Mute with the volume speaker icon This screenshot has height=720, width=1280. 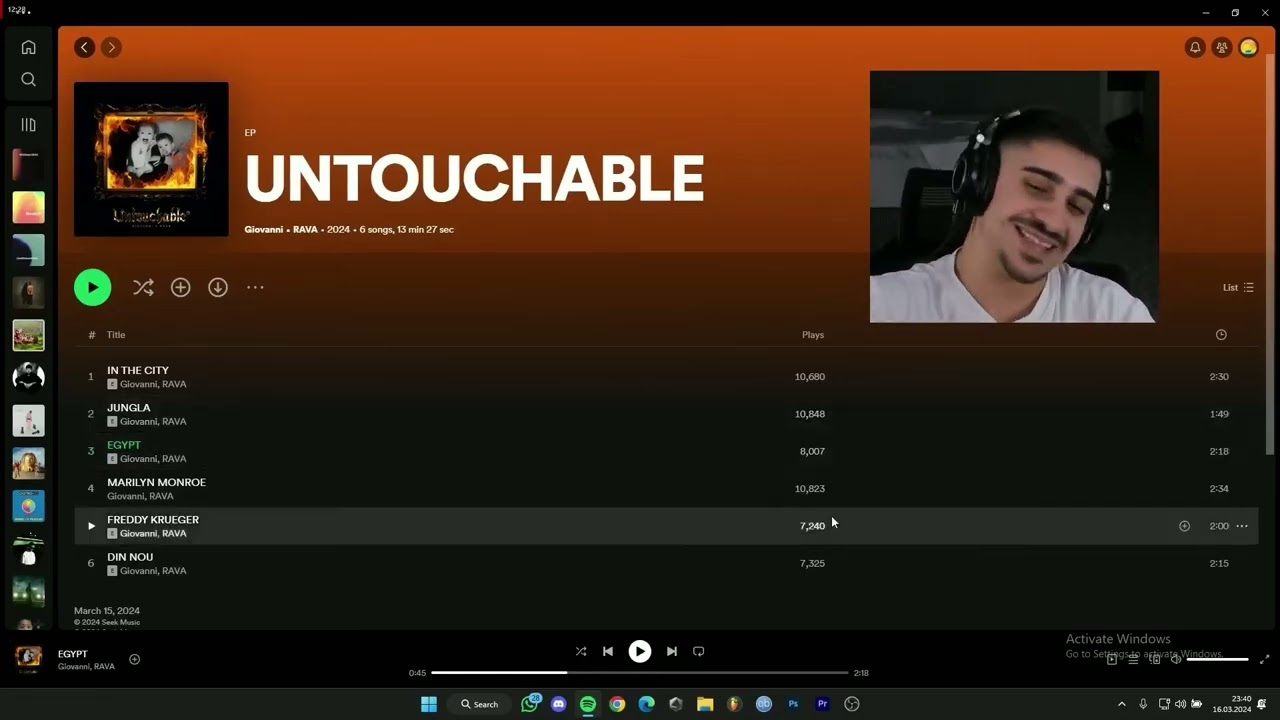pos(1176,659)
